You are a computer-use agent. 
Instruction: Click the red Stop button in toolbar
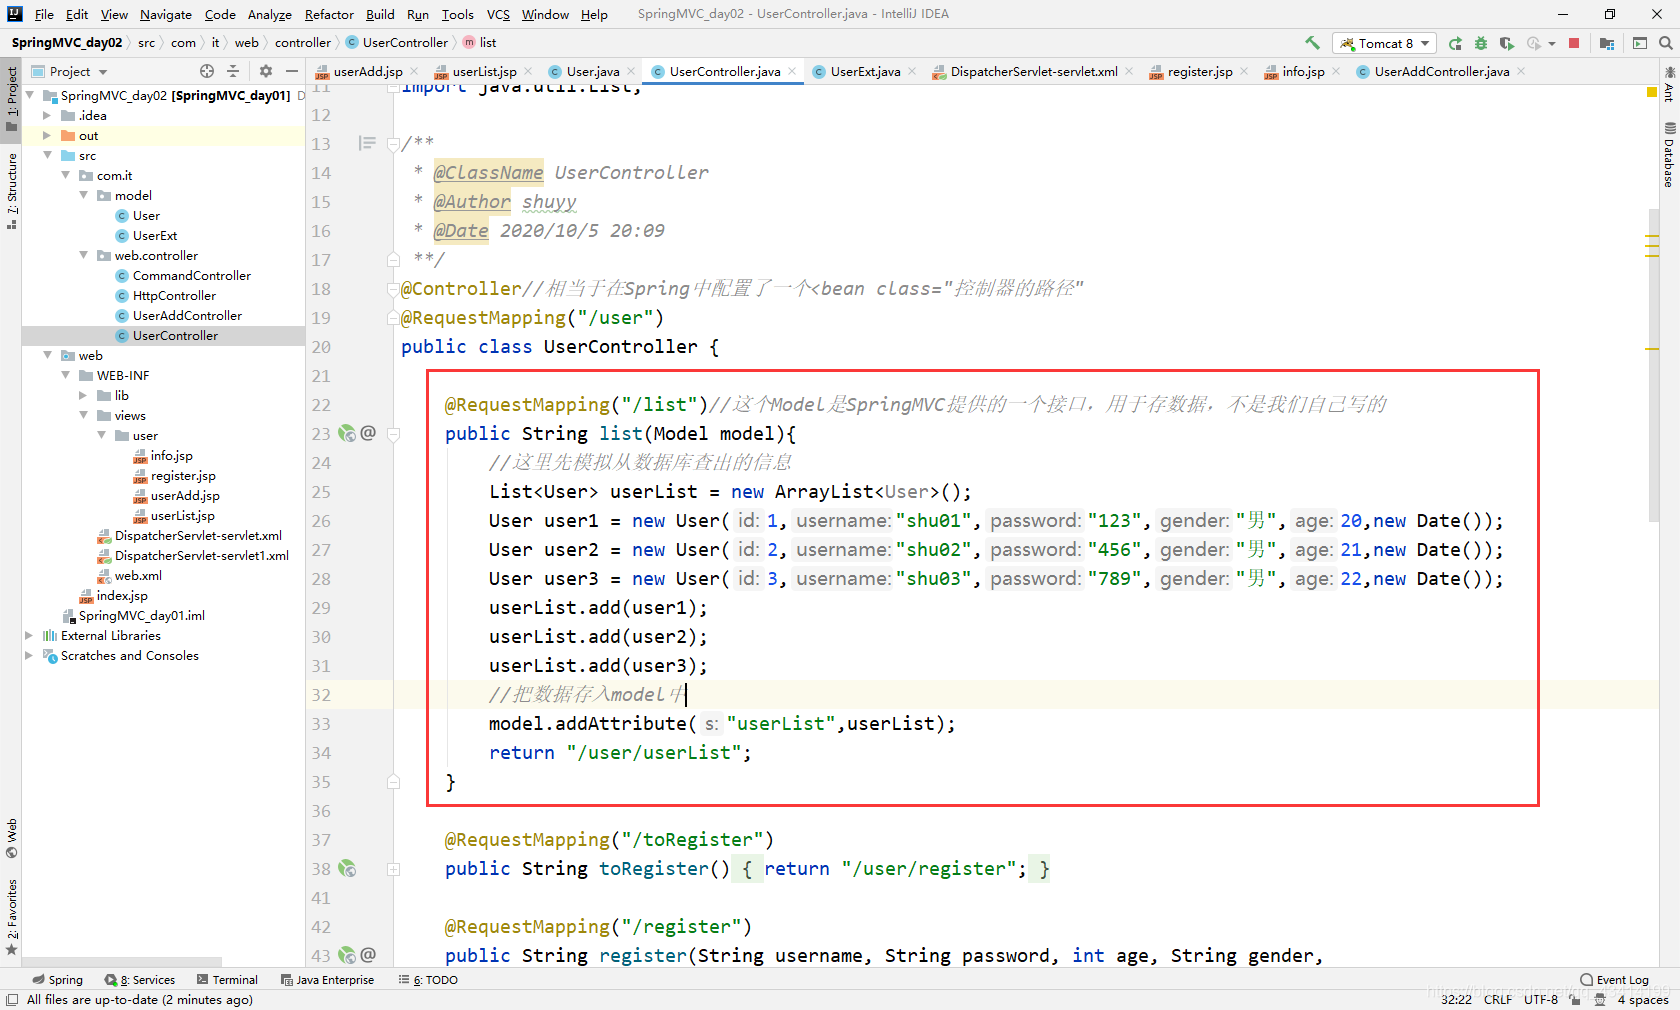click(1574, 43)
